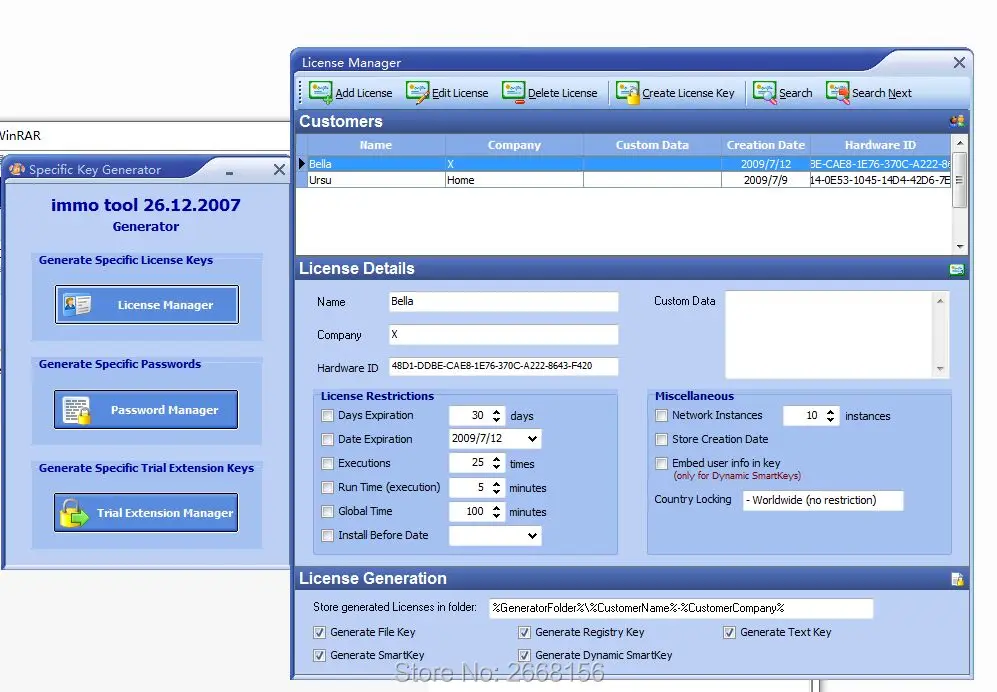Check Install Before Date option
The width and height of the screenshot is (997, 692).
pos(327,536)
